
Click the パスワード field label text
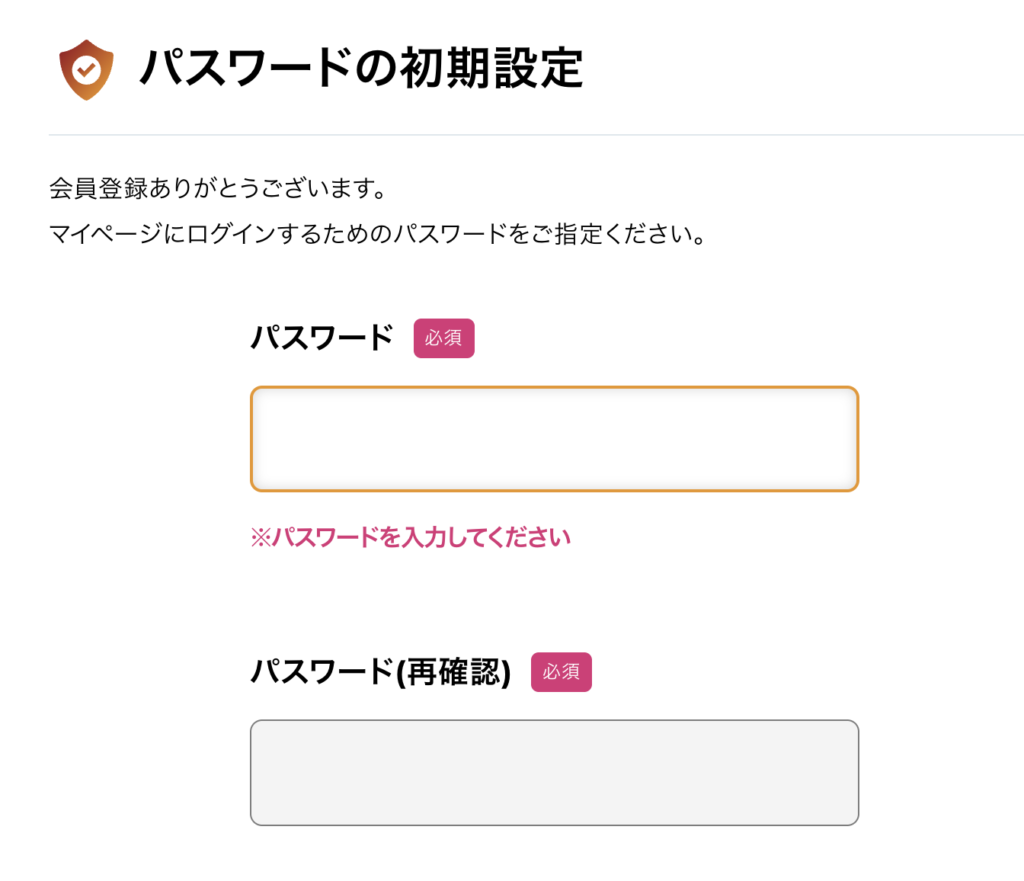click(x=322, y=338)
